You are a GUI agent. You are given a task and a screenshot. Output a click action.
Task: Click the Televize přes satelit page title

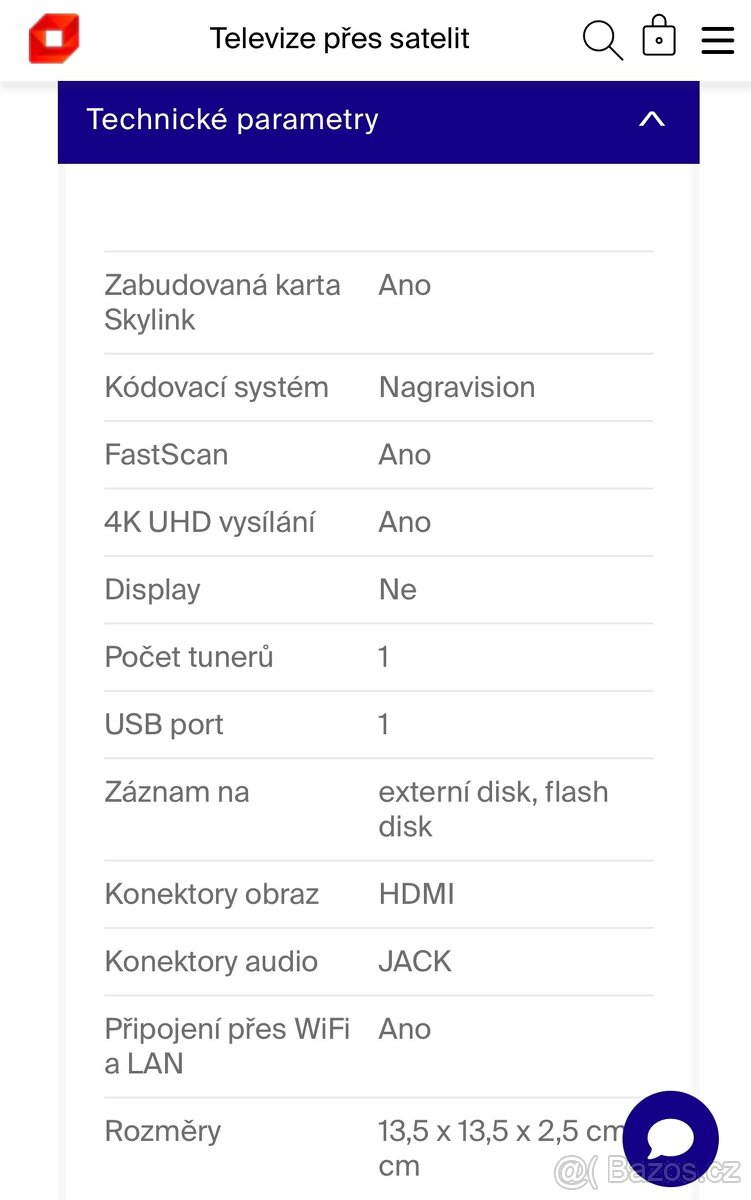tap(339, 38)
